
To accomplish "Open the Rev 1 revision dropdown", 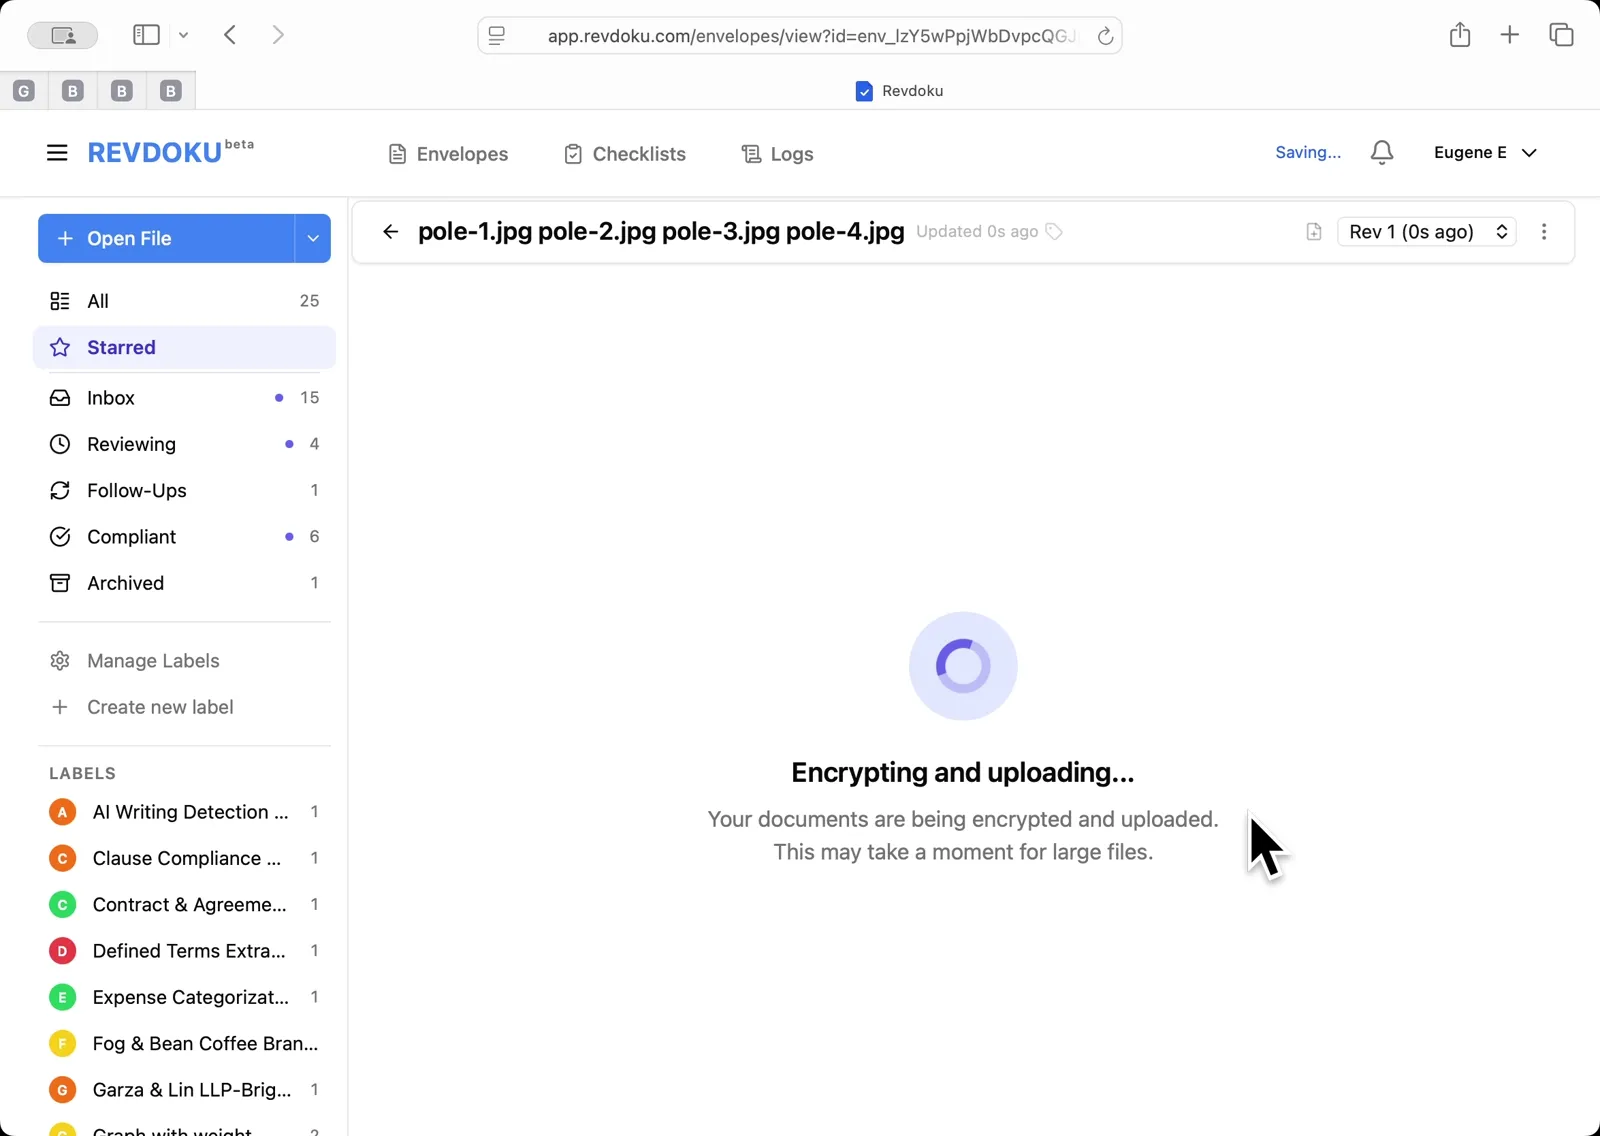I will click(x=1426, y=231).
